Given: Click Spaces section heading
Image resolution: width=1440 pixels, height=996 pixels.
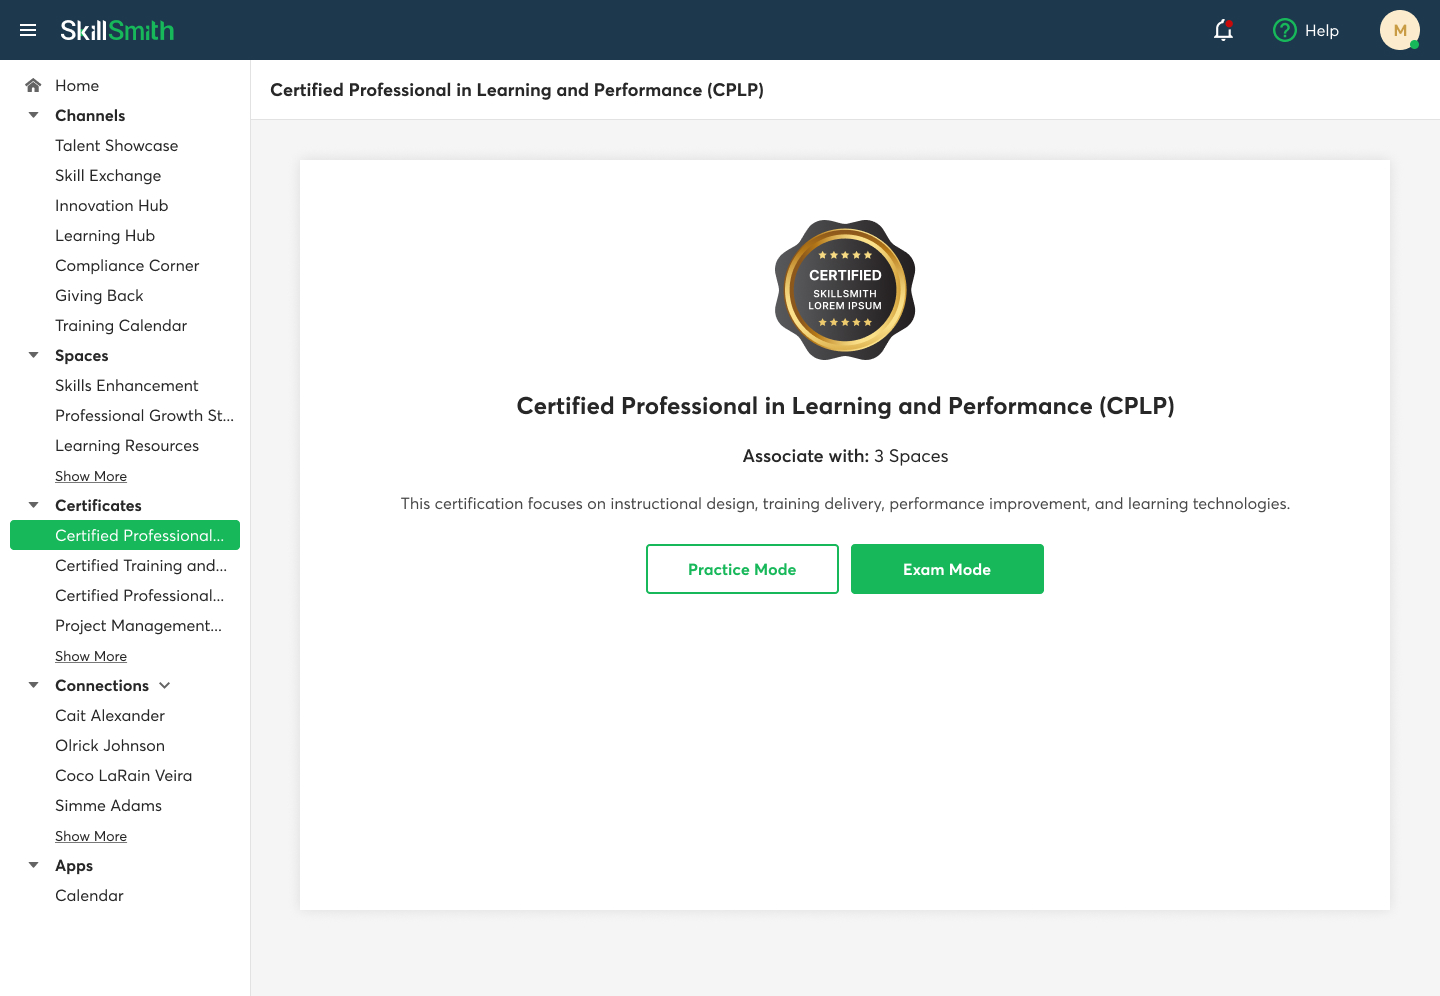Looking at the screenshot, I should coord(82,355).
